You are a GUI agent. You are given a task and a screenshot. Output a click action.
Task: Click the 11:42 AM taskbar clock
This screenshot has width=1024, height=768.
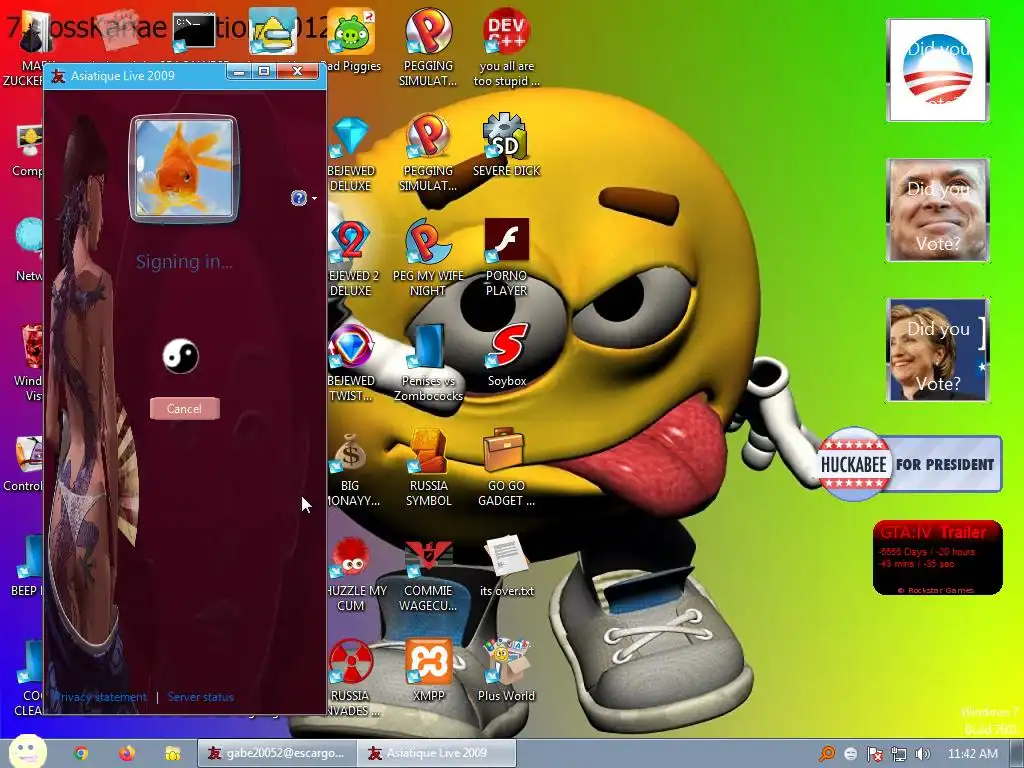point(972,754)
